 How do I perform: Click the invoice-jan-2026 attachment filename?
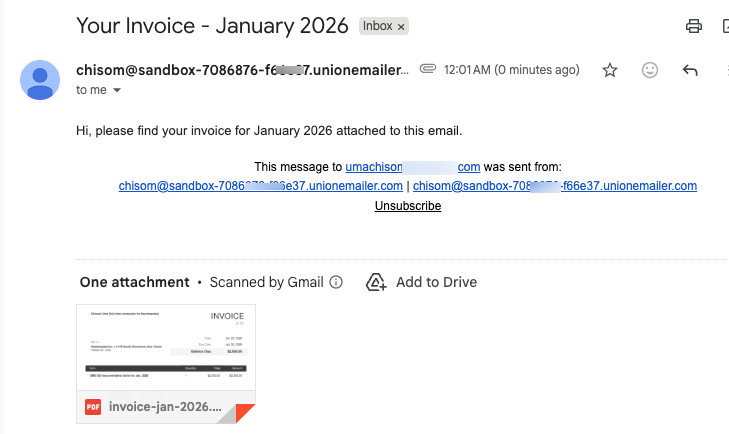[x=165, y=407]
